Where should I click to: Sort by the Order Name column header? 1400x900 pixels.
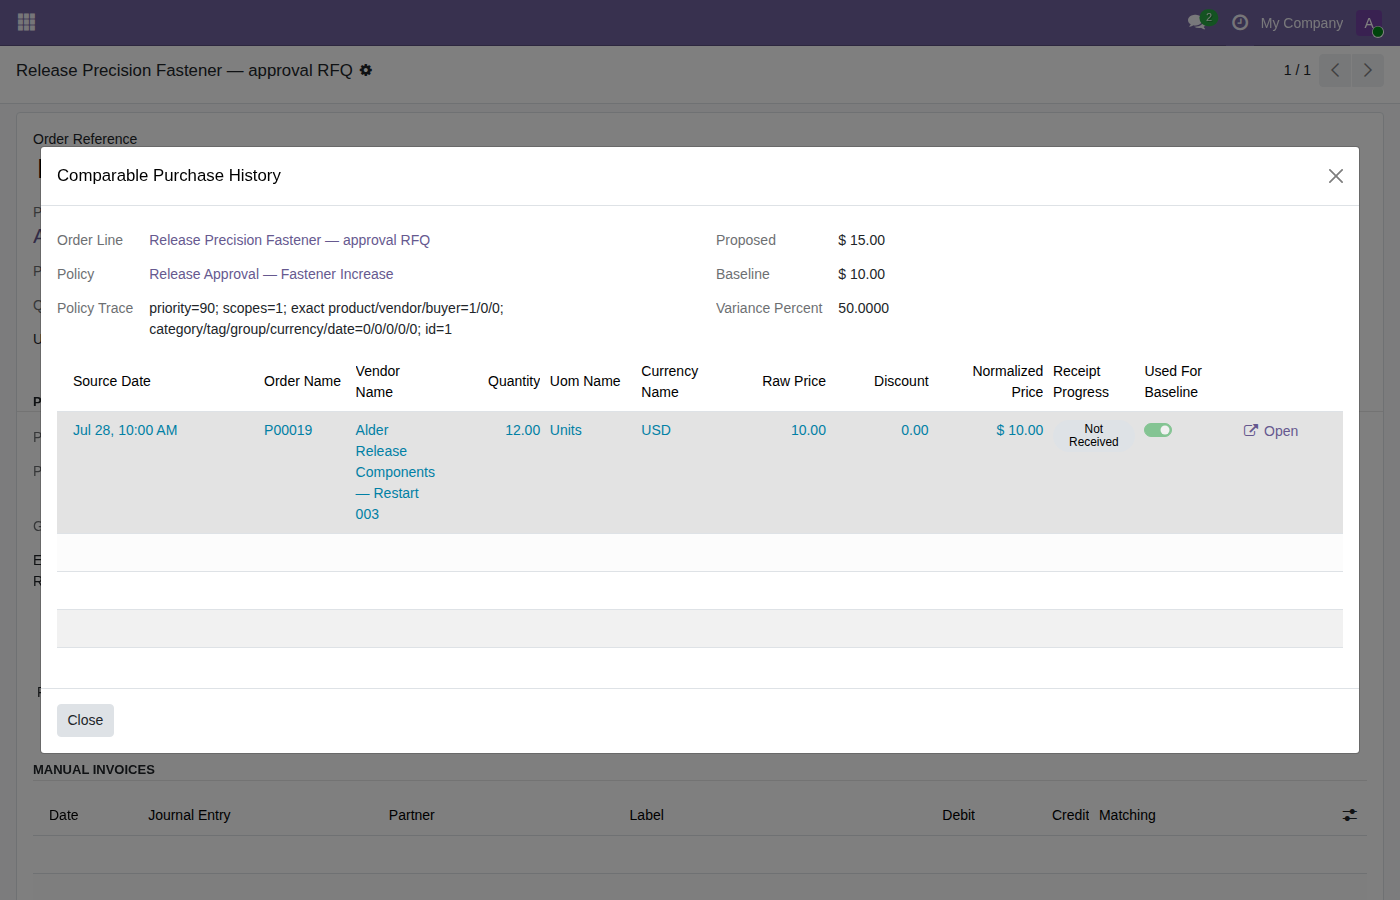tap(302, 381)
